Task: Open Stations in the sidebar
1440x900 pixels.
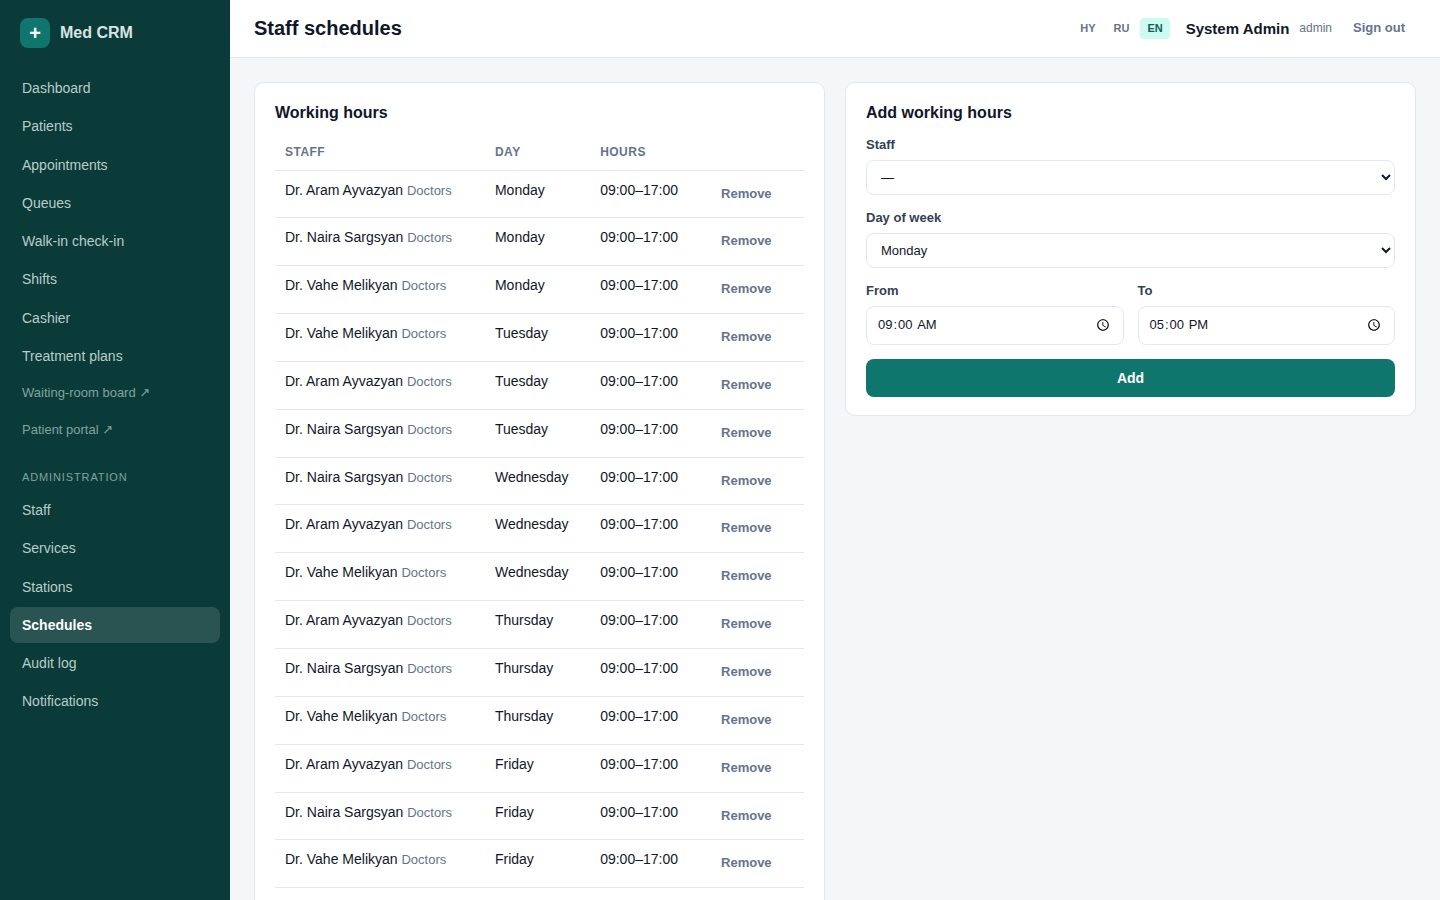Action: point(115,587)
